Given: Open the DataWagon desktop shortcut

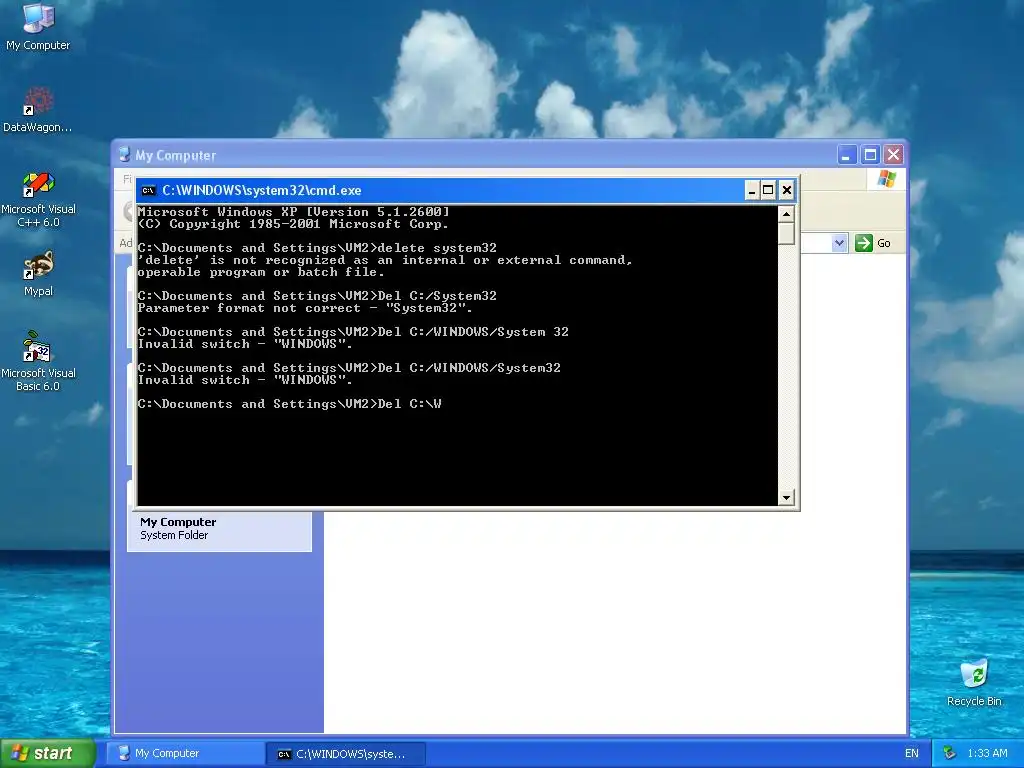Looking at the screenshot, I should (x=38, y=110).
